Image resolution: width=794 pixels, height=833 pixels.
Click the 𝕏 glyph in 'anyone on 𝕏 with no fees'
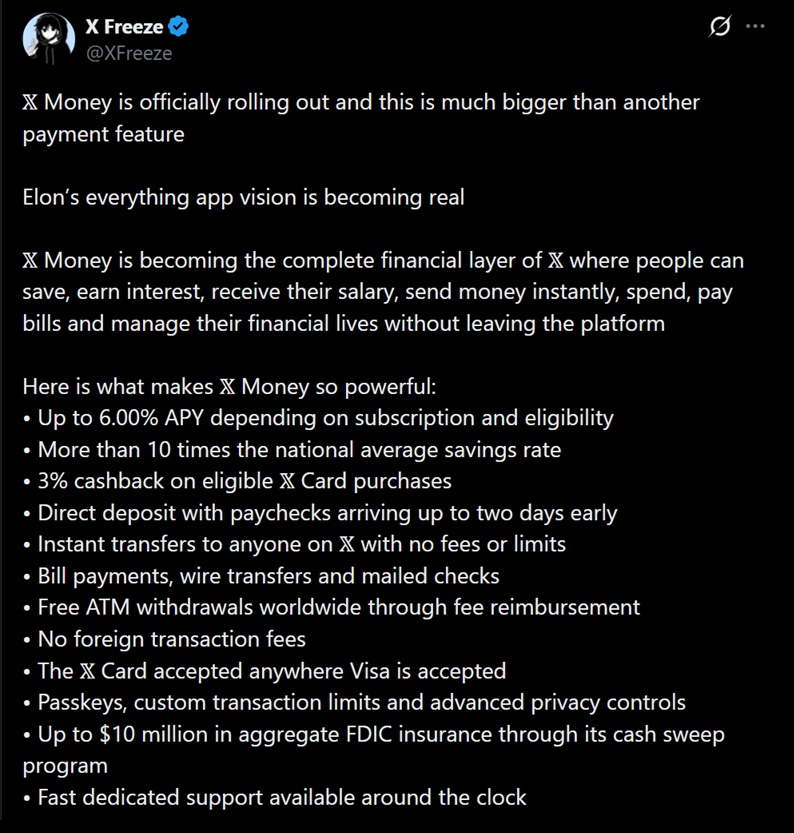tap(347, 545)
